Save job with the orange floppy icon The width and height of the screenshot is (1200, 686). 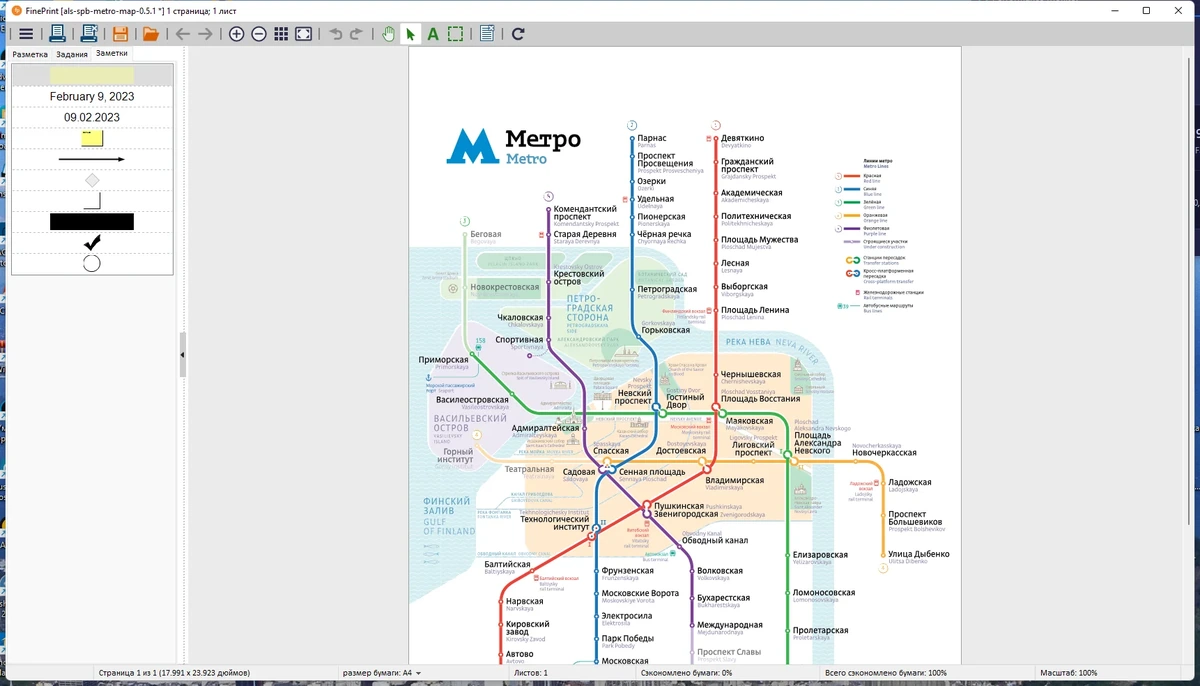pyautogui.click(x=120, y=34)
